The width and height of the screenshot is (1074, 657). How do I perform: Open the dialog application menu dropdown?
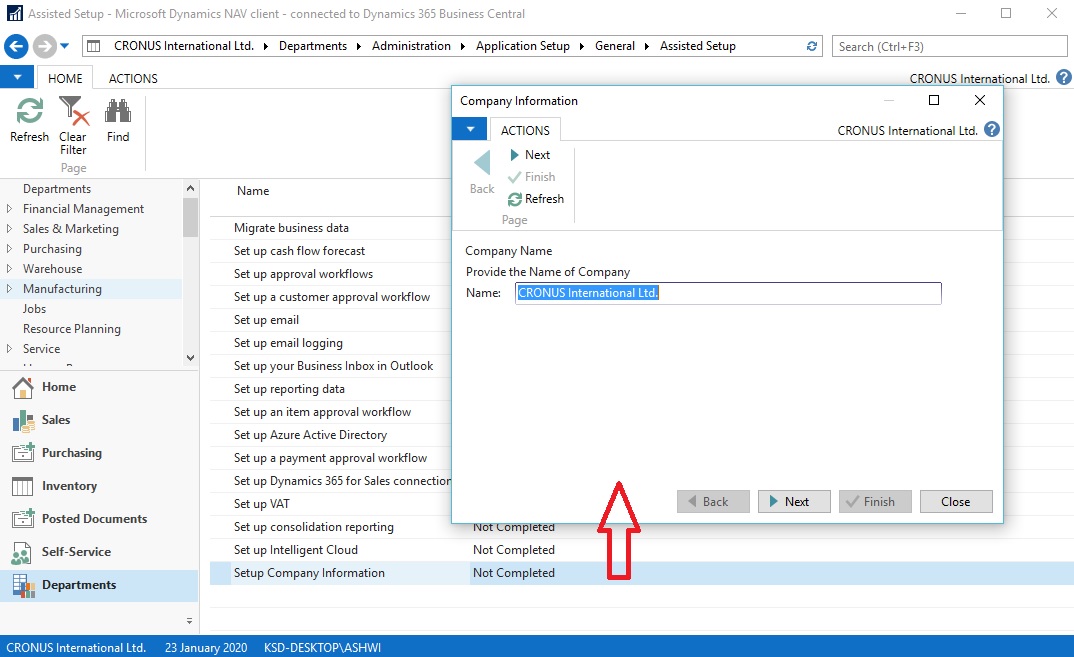pyautogui.click(x=469, y=130)
